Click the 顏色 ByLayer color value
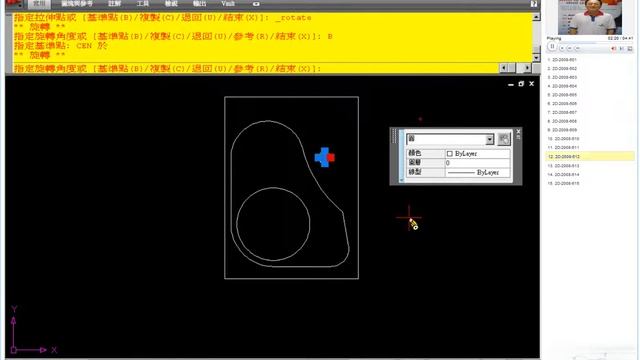640x360 pixels. pyautogui.click(x=478, y=153)
